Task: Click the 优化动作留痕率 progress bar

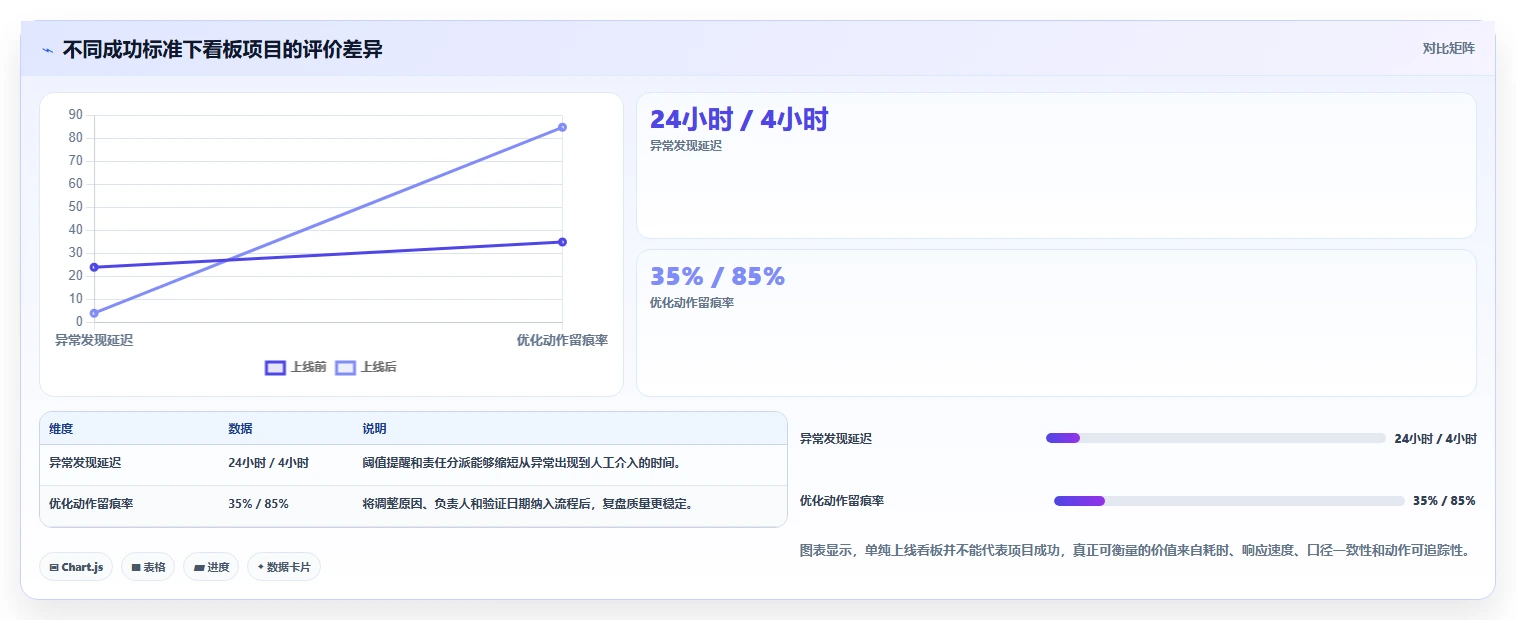Action: pyautogui.click(x=1229, y=501)
